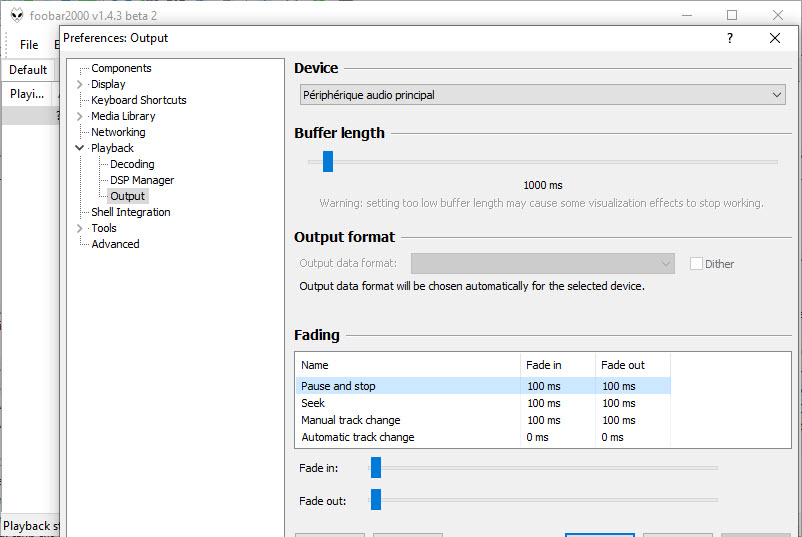This screenshot has height=537, width=802.
Task: Click the 1000 ms buffer length value
Action: click(543, 186)
